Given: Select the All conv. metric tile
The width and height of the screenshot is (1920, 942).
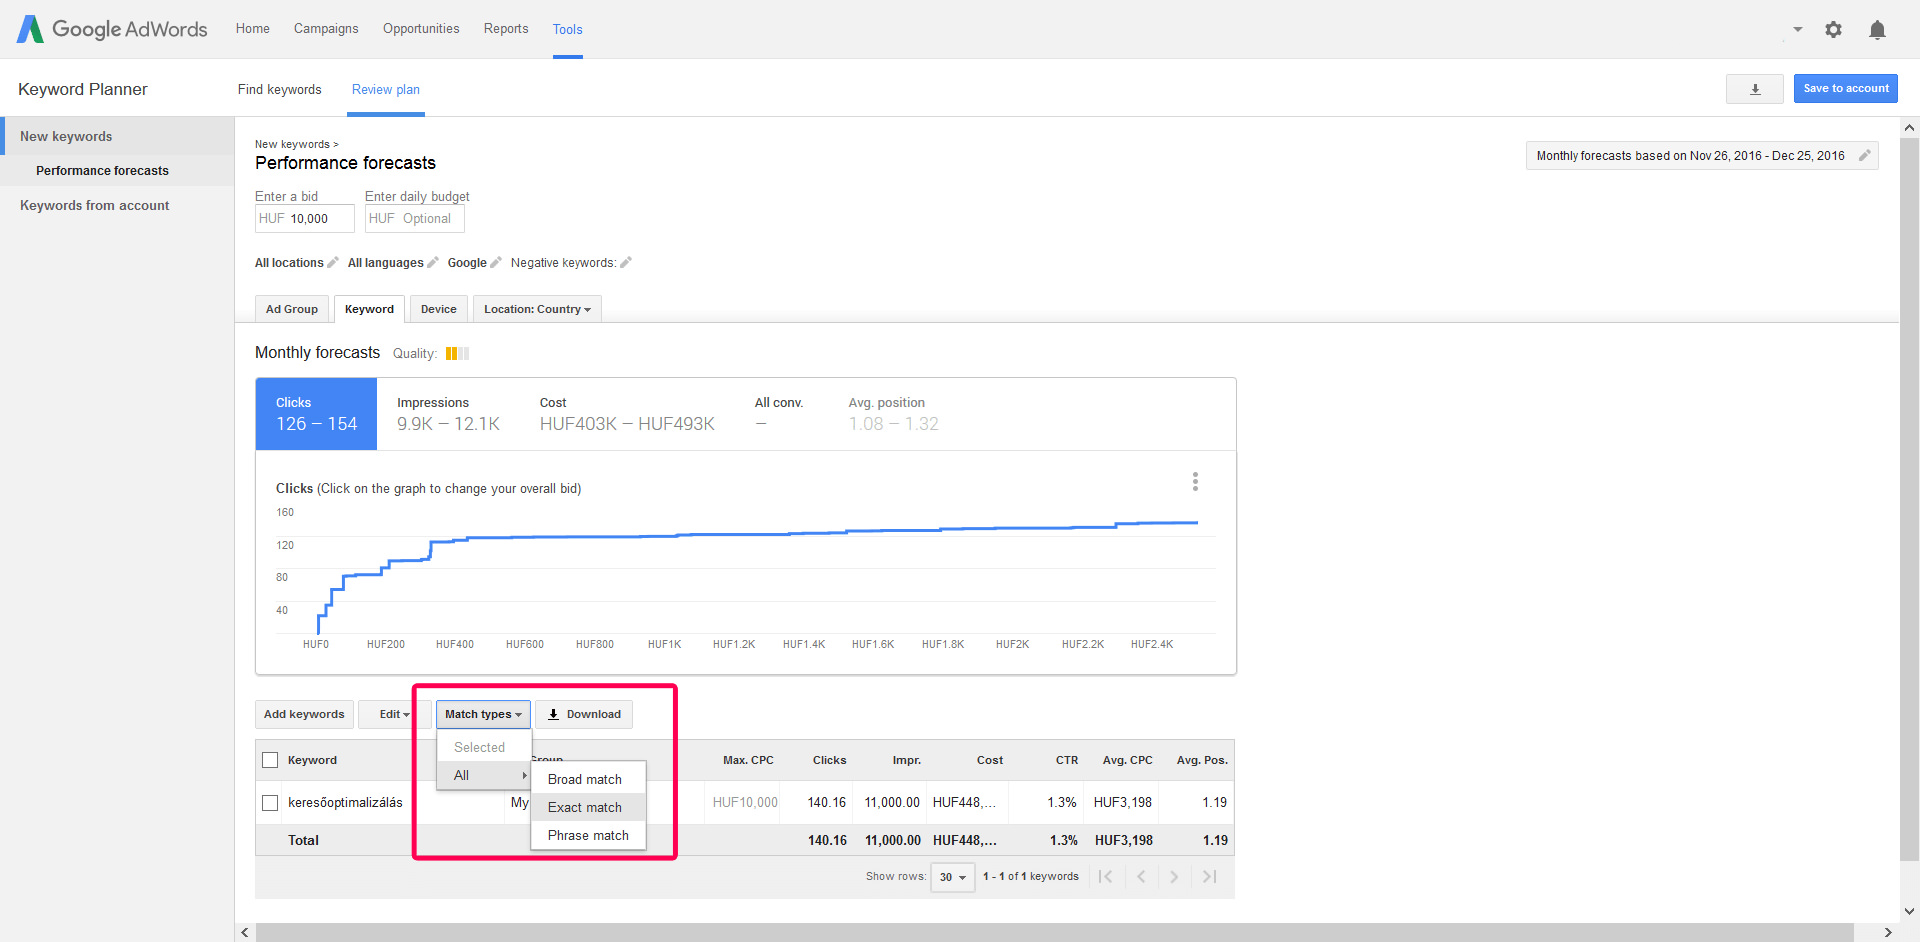Looking at the screenshot, I should [779, 414].
